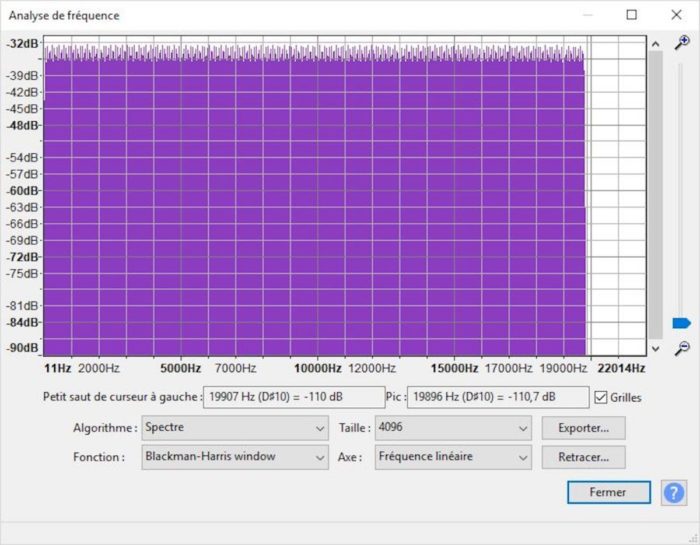The width and height of the screenshot is (700, 545).
Task: Click the Pic field showing 19896 Hz
Action: pos(498,397)
